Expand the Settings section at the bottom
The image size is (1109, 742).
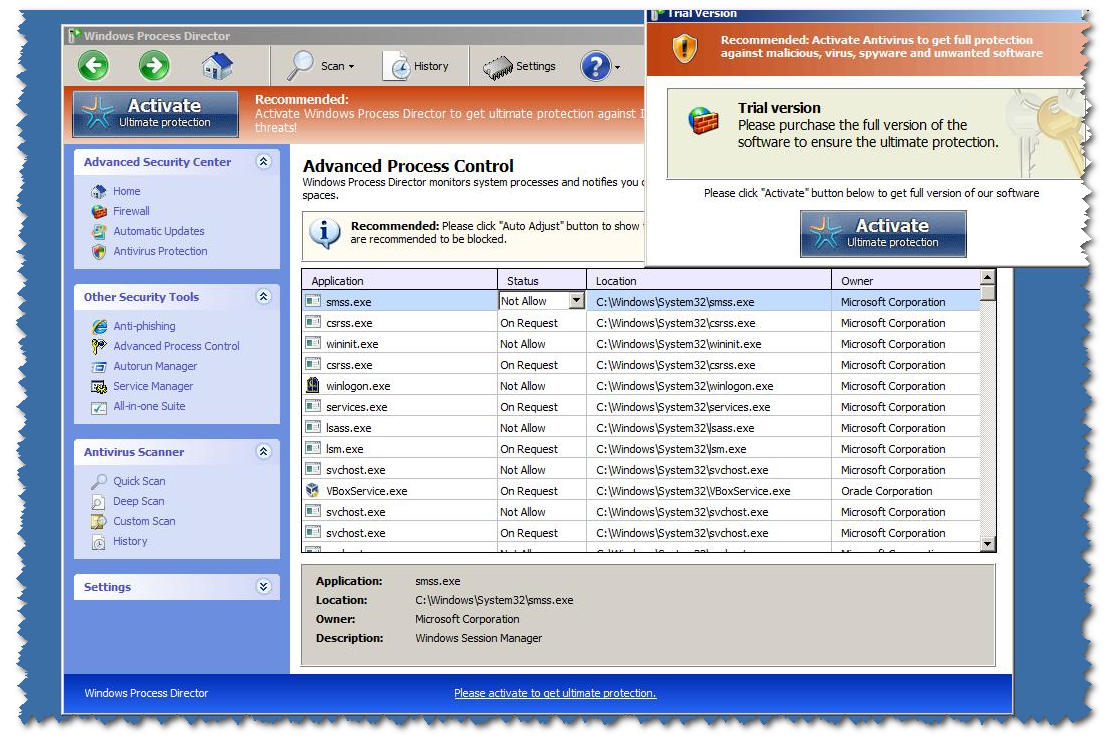pyautogui.click(x=264, y=588)
